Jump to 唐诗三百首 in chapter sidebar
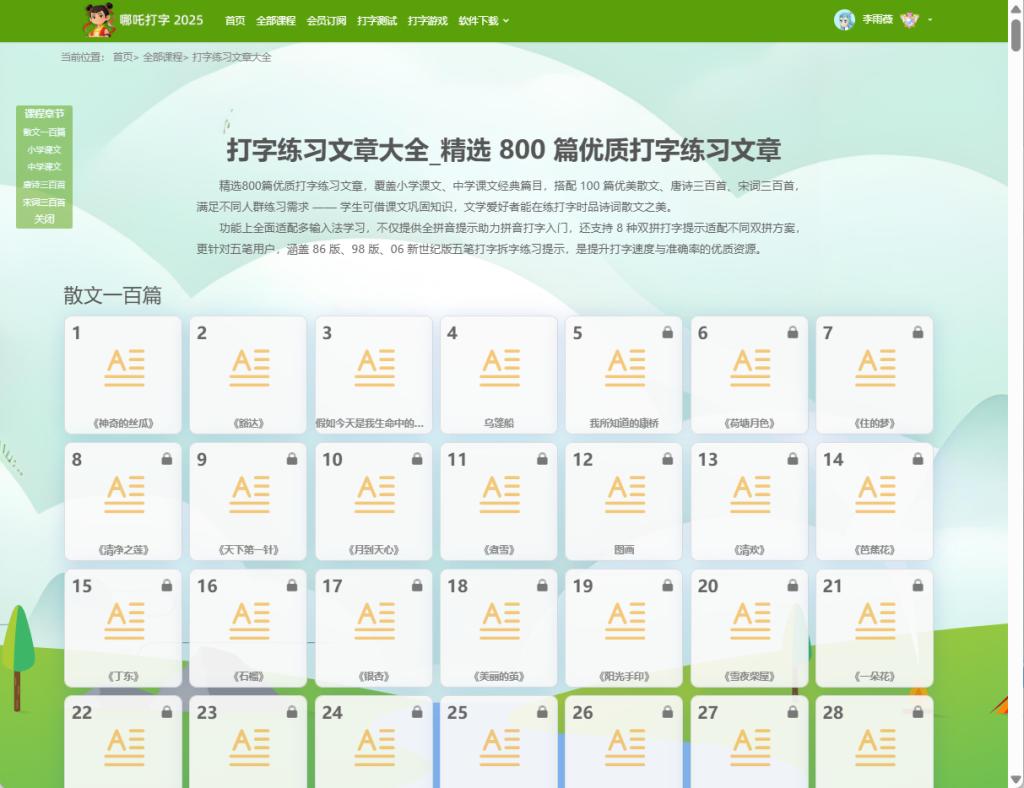The image size is (1024, 788). pyautogui.click(x=44, y=184)
